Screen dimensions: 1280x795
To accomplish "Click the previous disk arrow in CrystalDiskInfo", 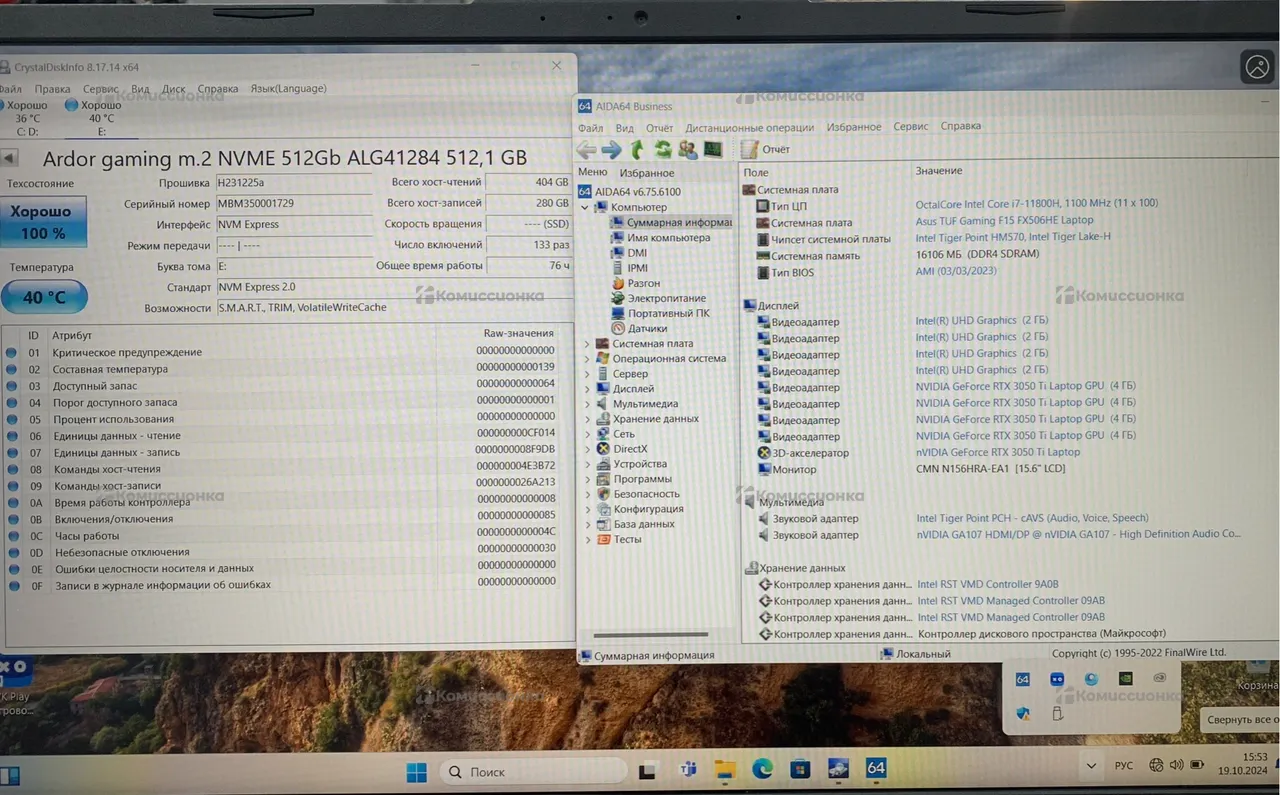I will coord(9,158).
